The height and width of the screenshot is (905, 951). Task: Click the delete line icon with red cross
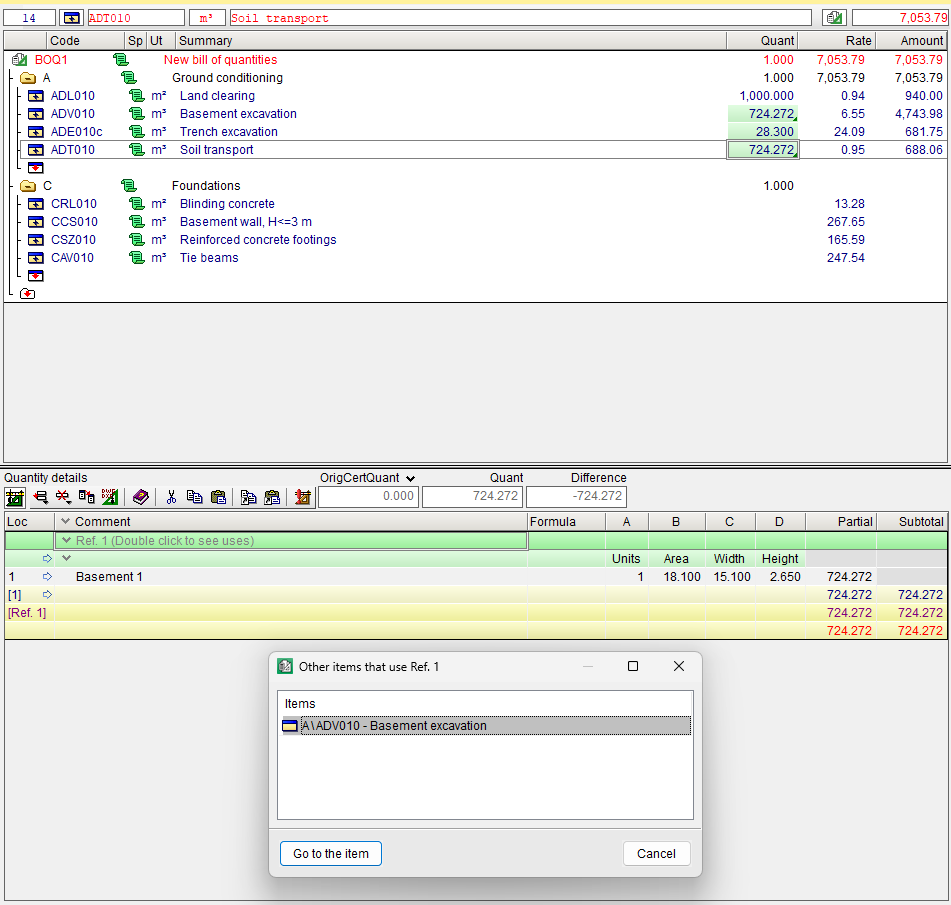pos(63,497)
